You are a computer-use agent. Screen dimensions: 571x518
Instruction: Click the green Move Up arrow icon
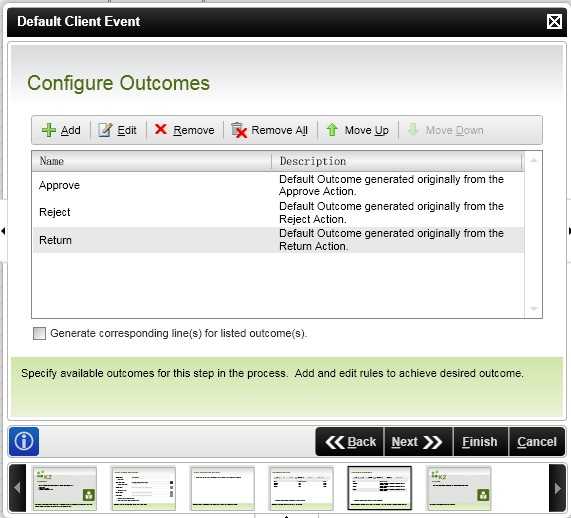(332, 130)
